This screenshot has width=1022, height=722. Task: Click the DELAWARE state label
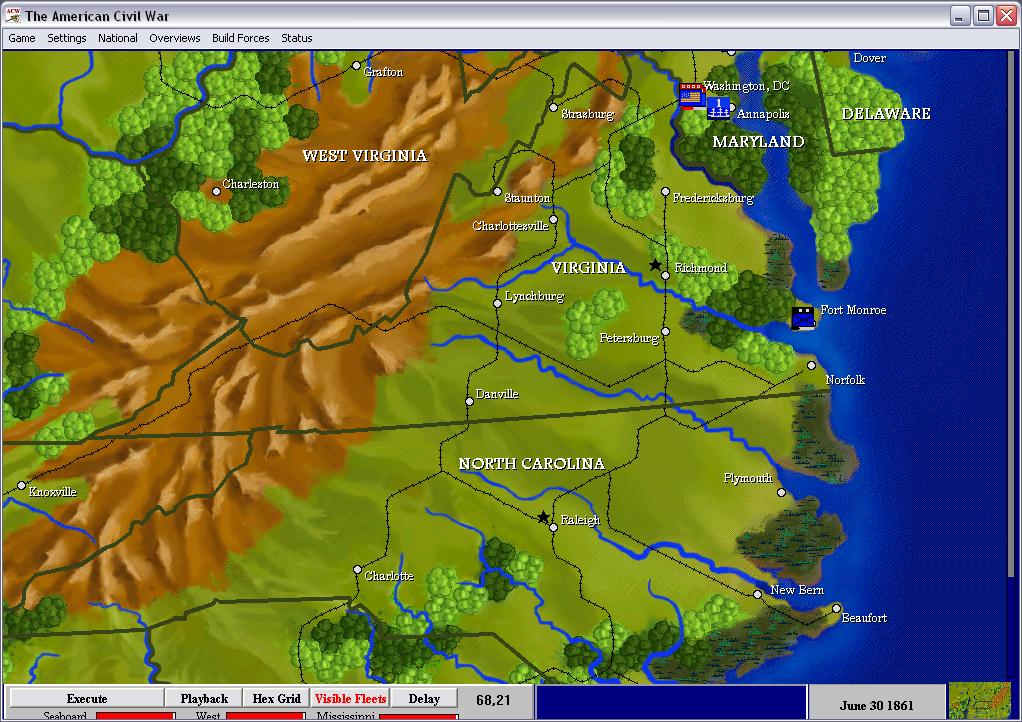(x=886, y=113)
